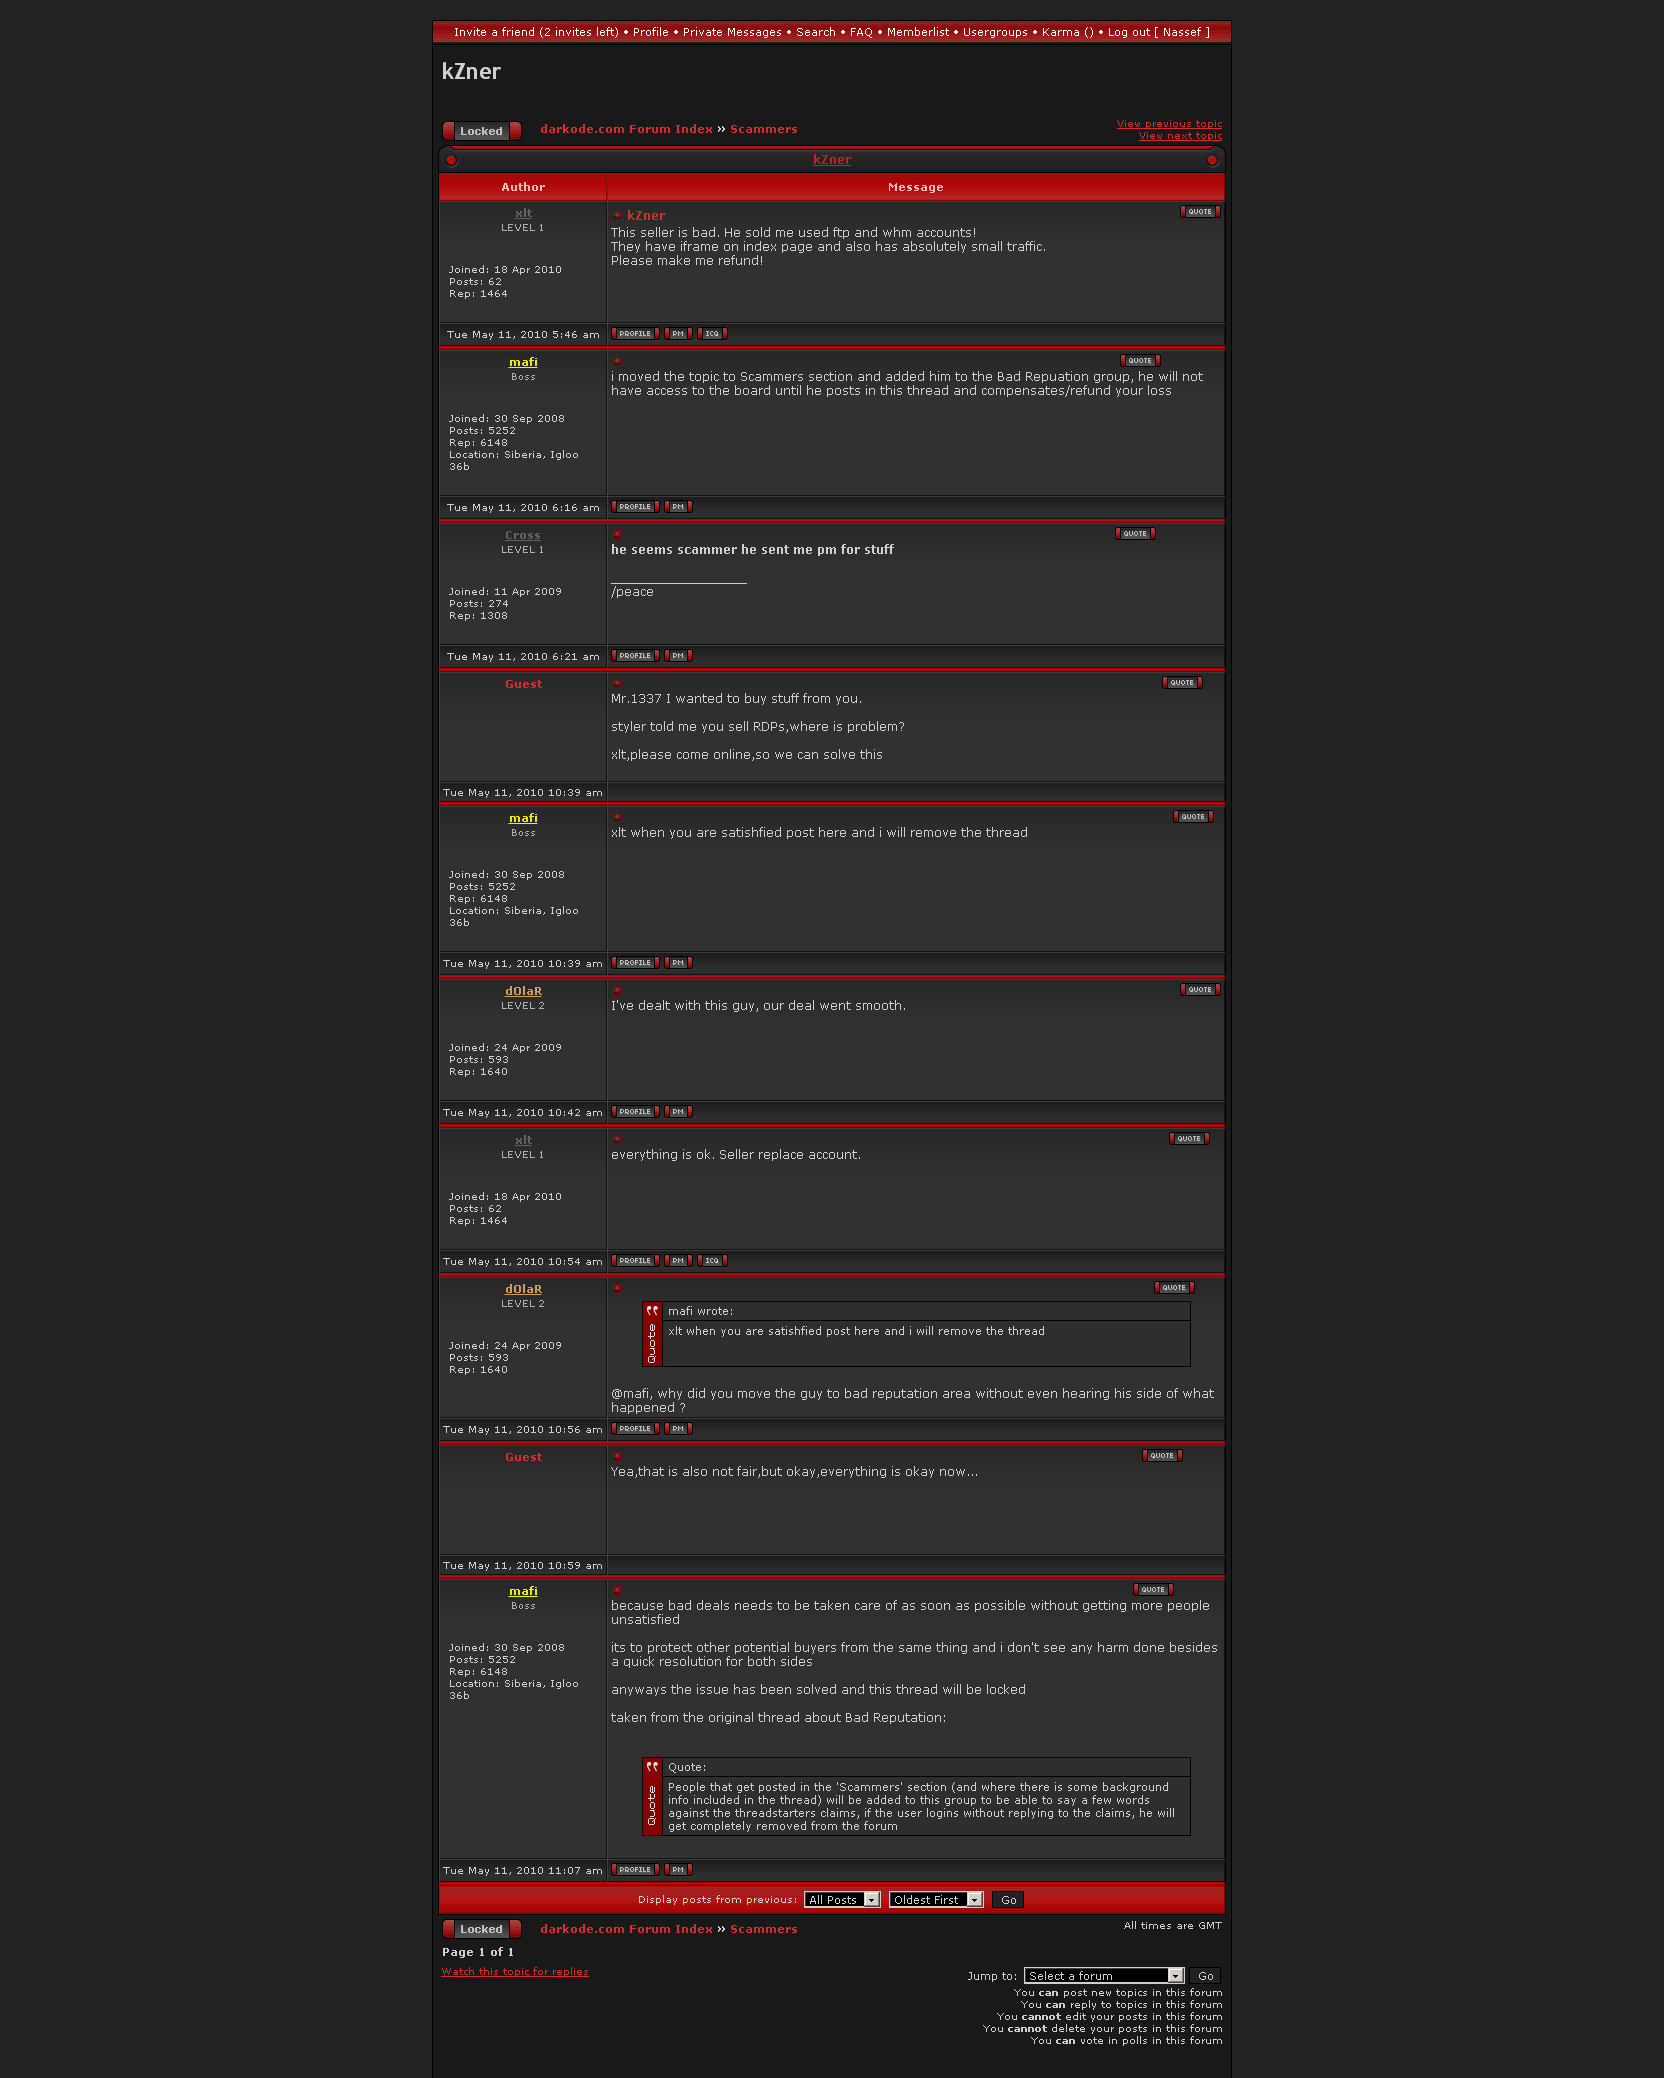
Task: Open Memberlist from the top navigation
Action: point(918,32)
